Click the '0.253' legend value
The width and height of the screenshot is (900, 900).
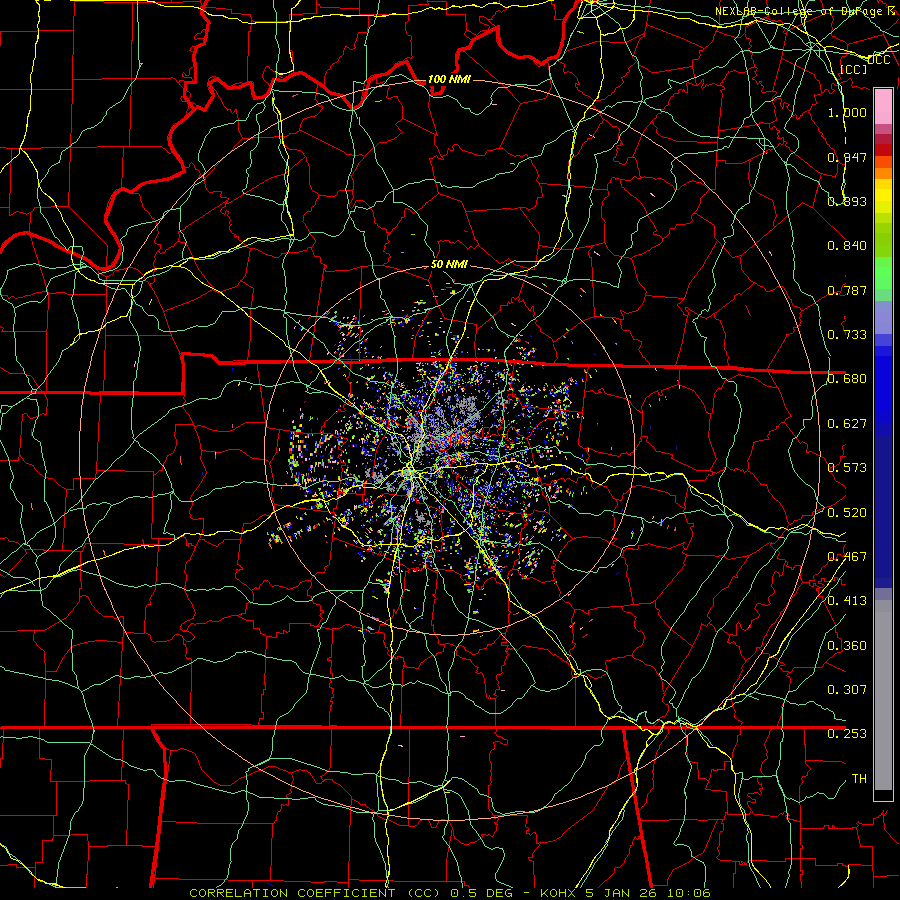(847, 734)
